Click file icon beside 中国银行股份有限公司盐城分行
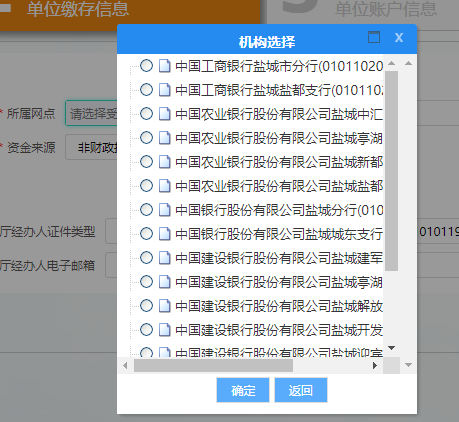Viewport: 459px width, 422px height. (164, 210)
